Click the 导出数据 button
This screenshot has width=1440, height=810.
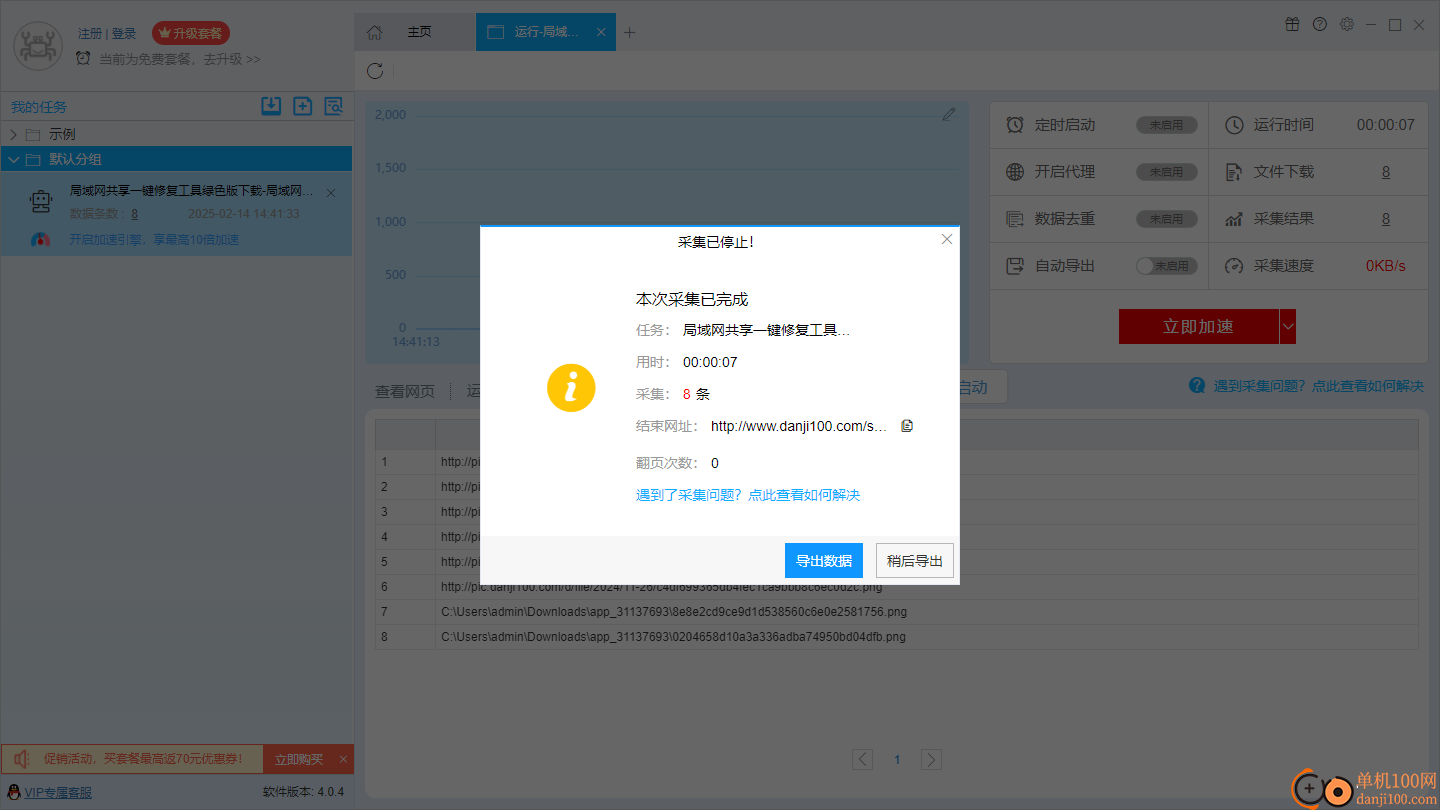[x=824, y=561]
